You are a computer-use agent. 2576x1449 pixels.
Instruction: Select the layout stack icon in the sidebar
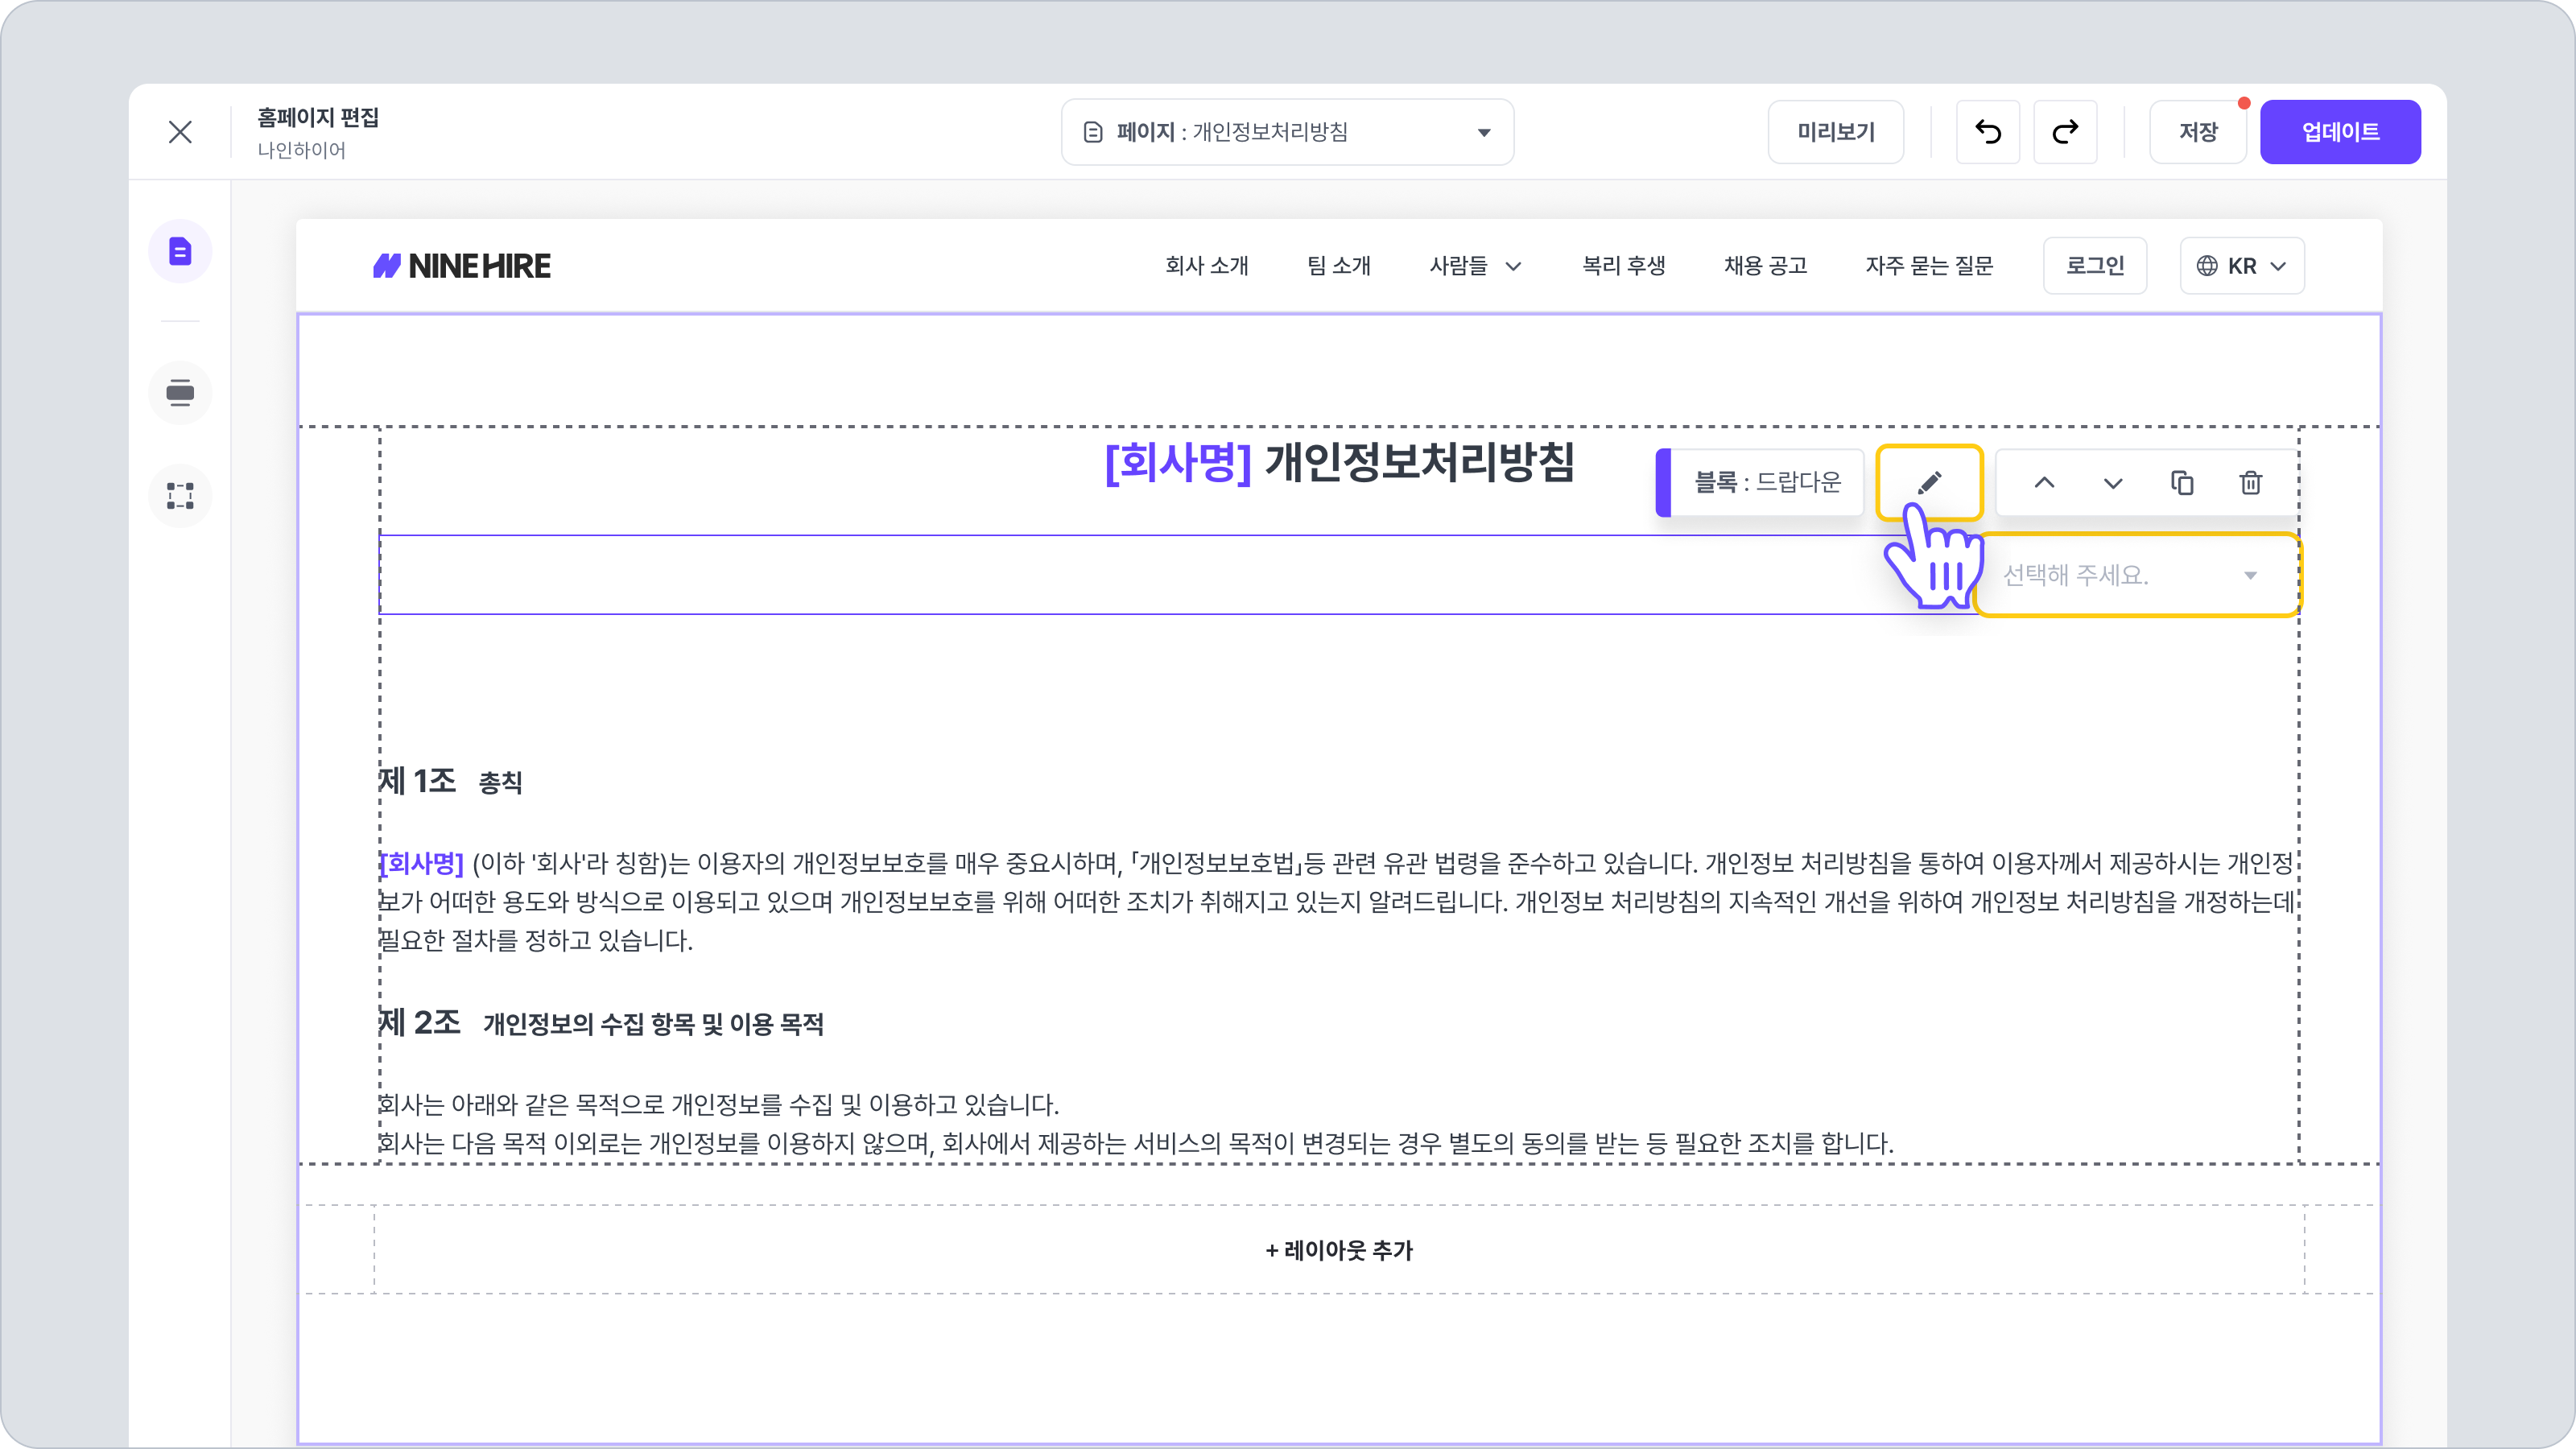coord(180,392)
